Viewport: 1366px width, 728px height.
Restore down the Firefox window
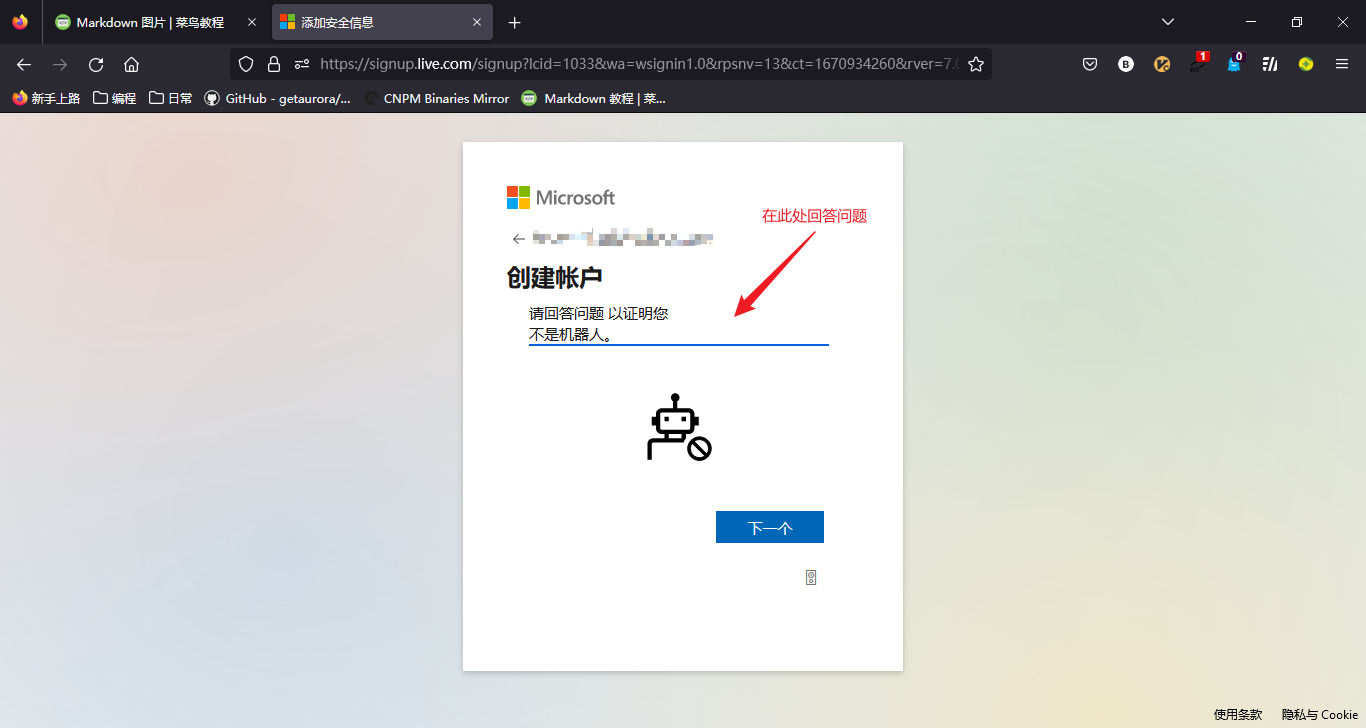(x=1297, y=22)
